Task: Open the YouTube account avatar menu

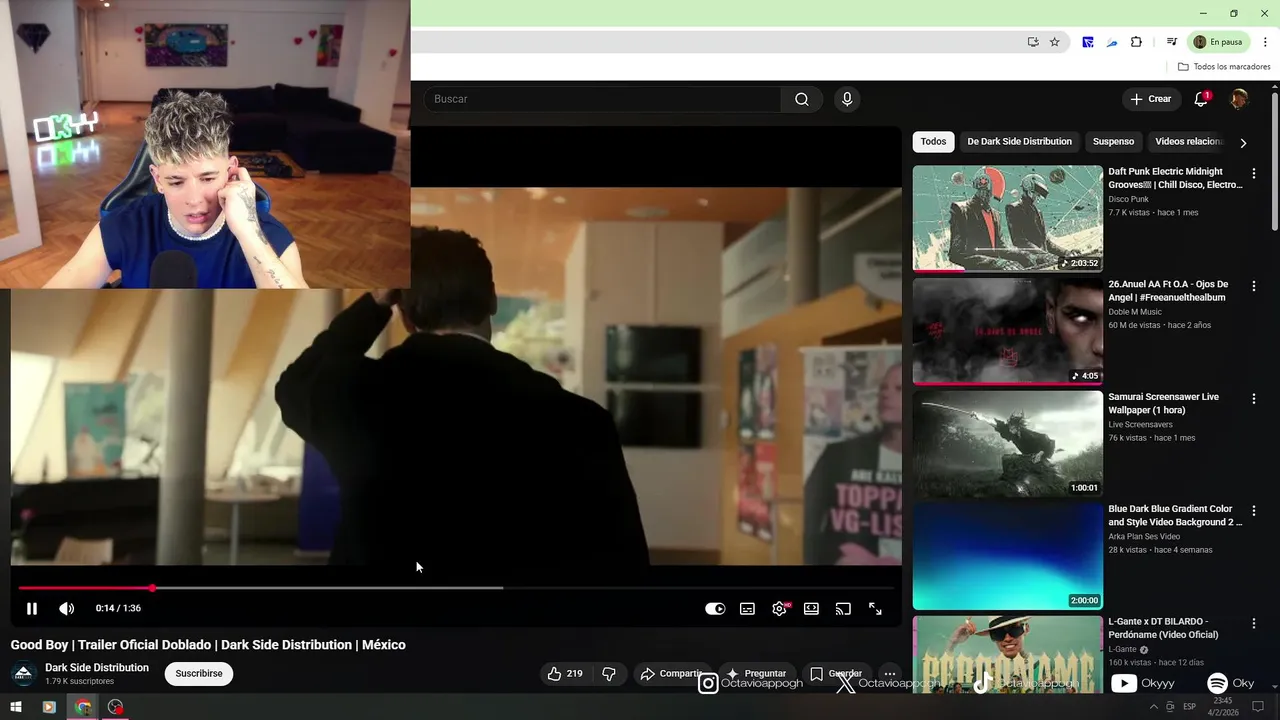Action: (x=1239, y=99)
